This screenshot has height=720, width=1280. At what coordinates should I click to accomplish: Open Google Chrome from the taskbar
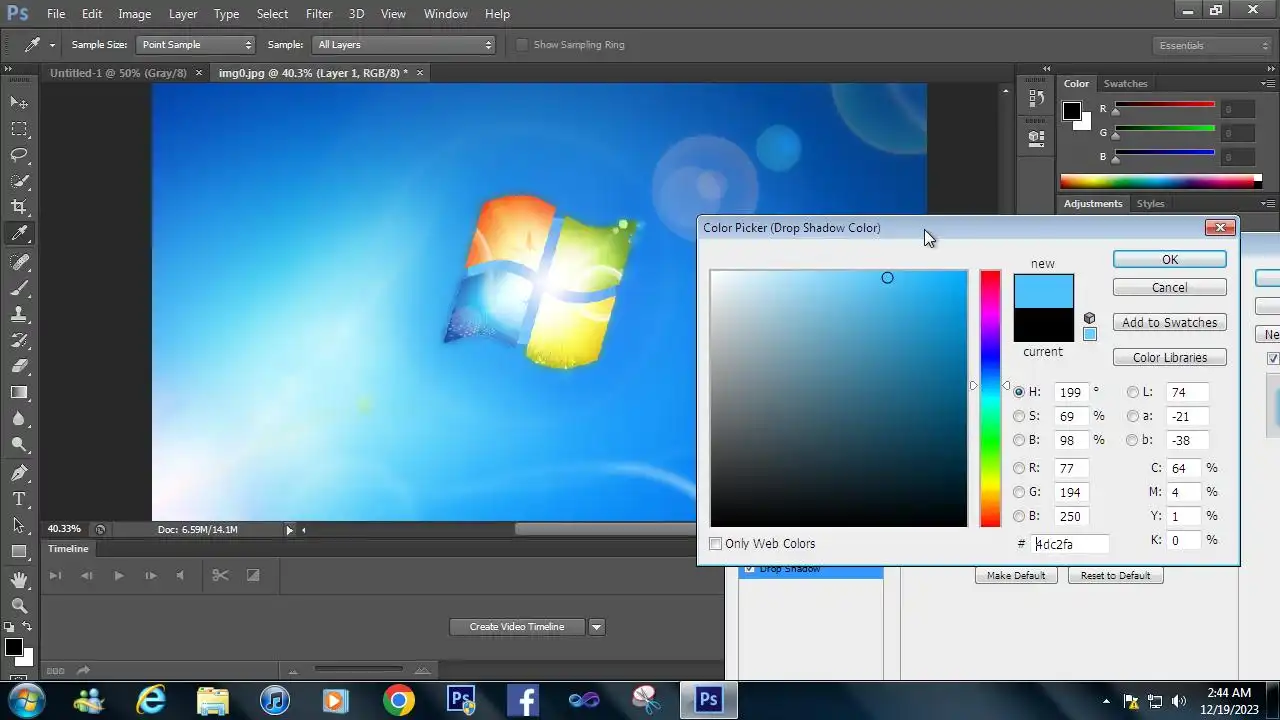point(398,700)
